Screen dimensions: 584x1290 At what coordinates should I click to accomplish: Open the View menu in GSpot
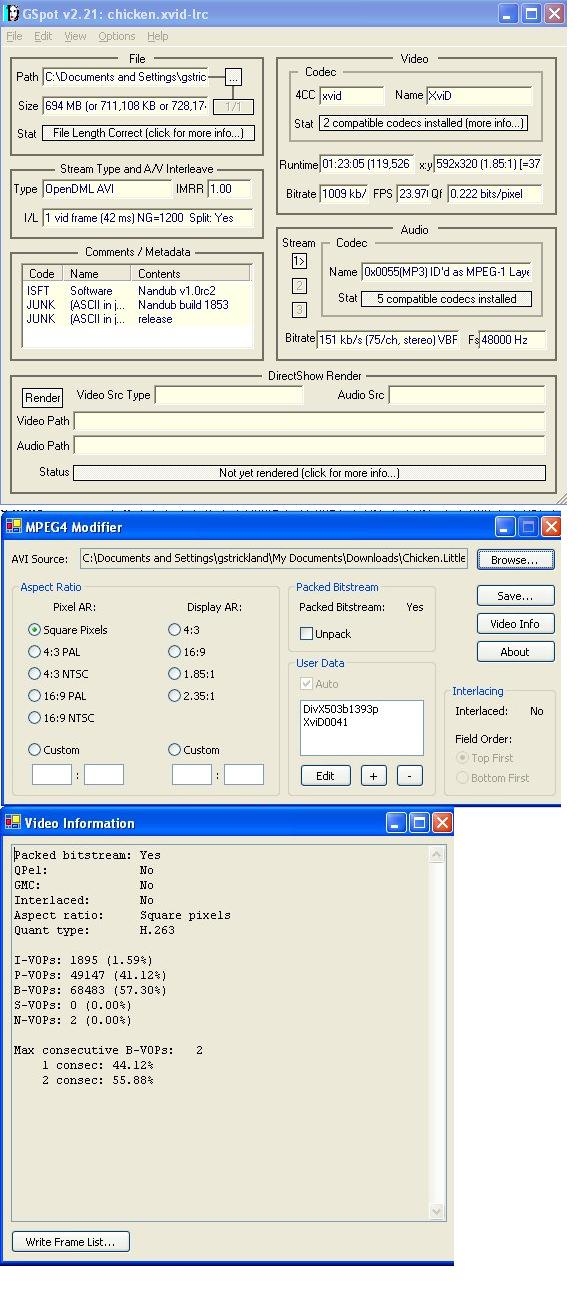click(x=75, y=36)
